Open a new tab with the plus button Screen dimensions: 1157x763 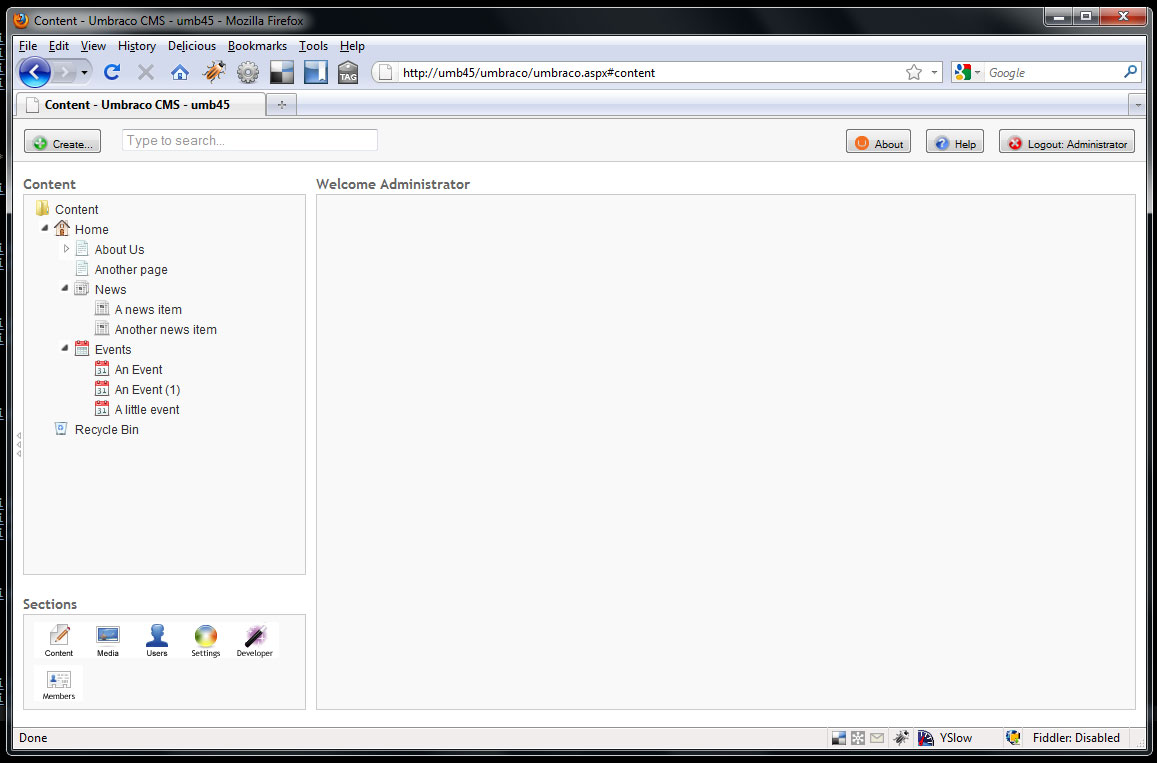click(x=281, y=105)
